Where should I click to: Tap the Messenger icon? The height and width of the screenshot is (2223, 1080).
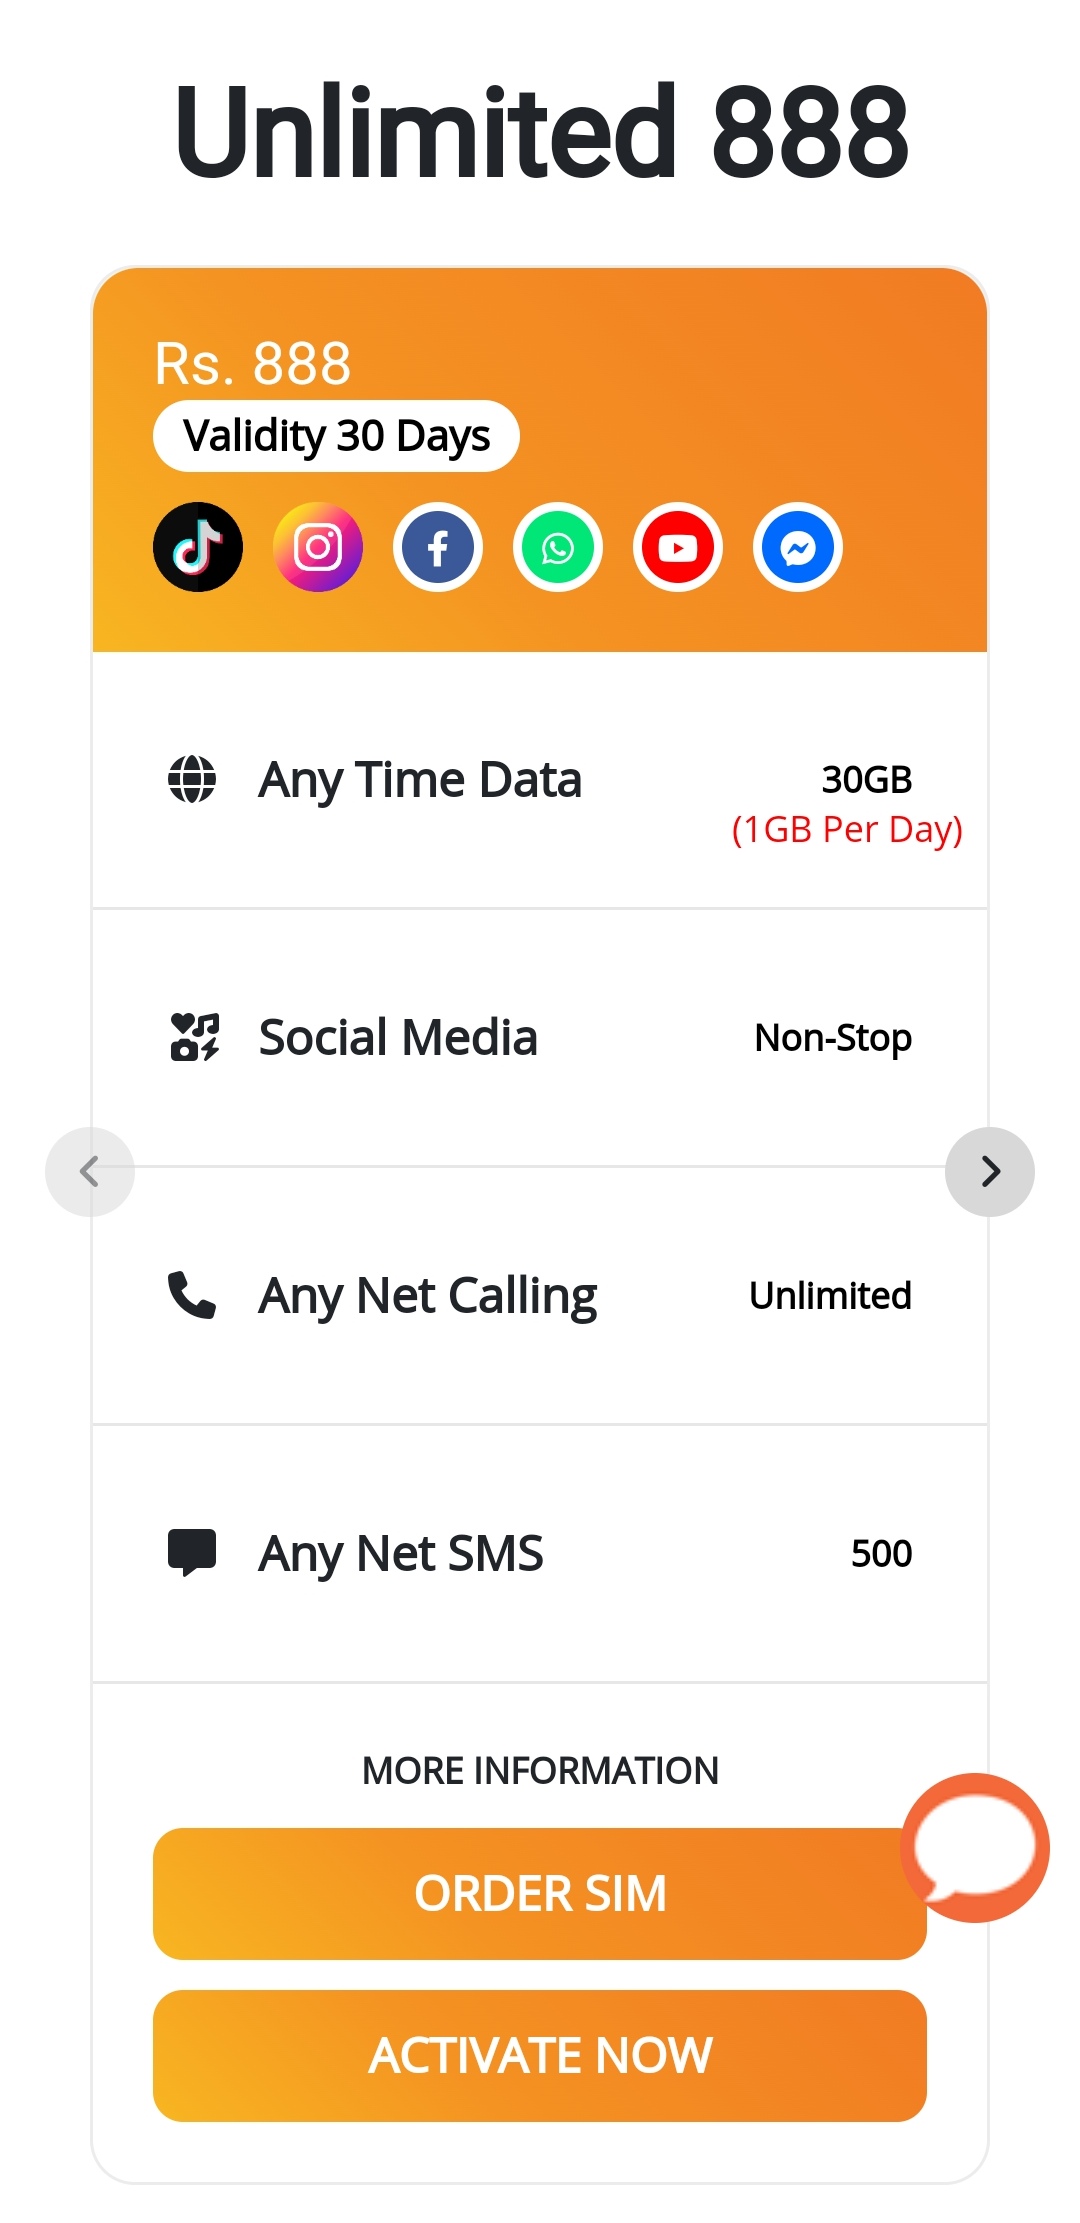[x=798, y=547]
